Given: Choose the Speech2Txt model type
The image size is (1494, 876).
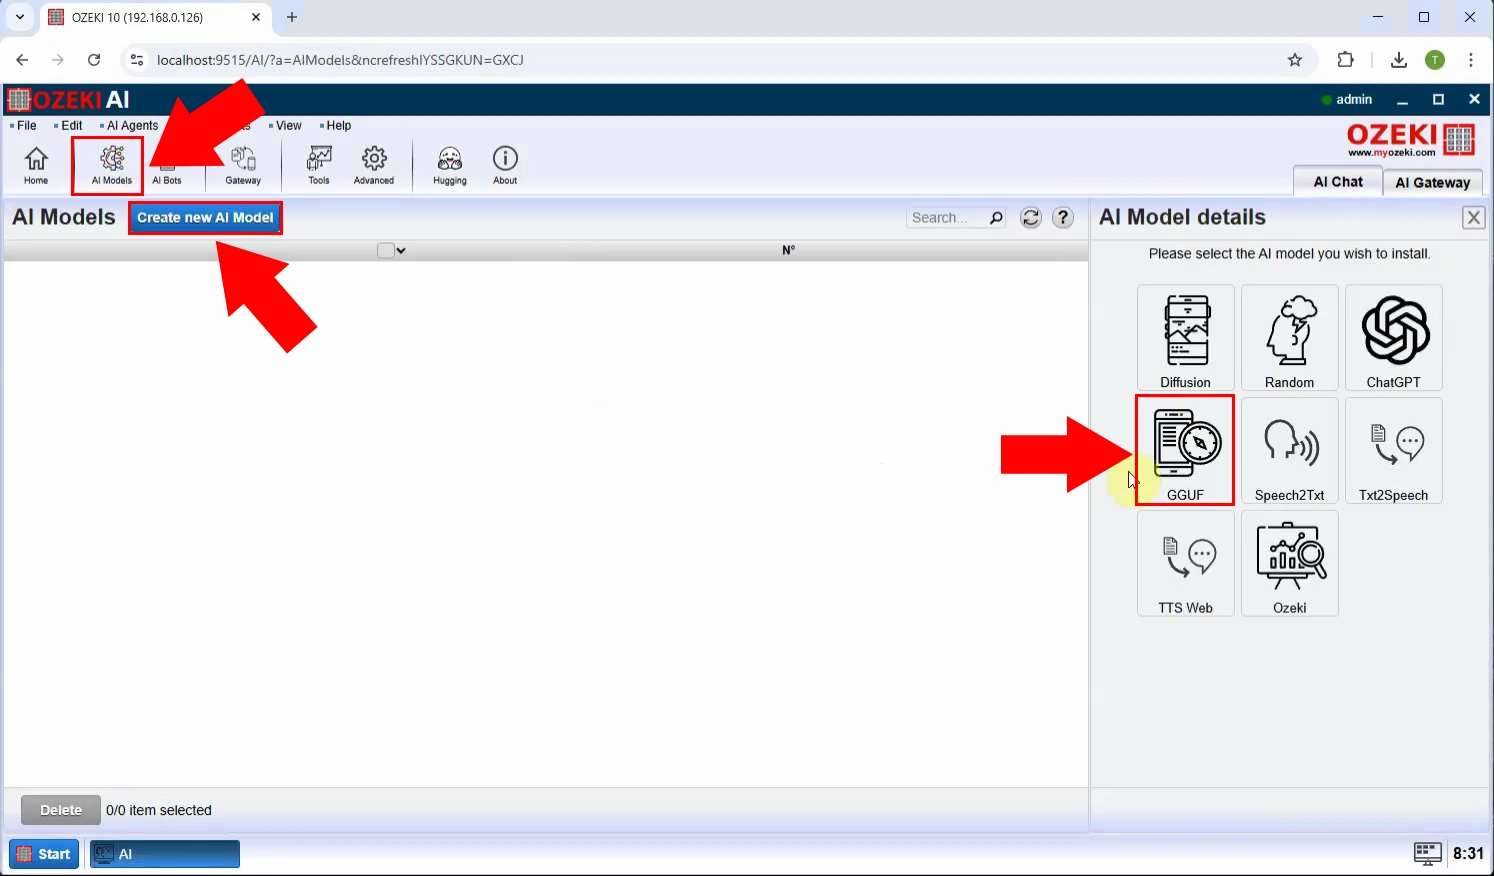Looking at the screenshot, I should coord(1289,451).
